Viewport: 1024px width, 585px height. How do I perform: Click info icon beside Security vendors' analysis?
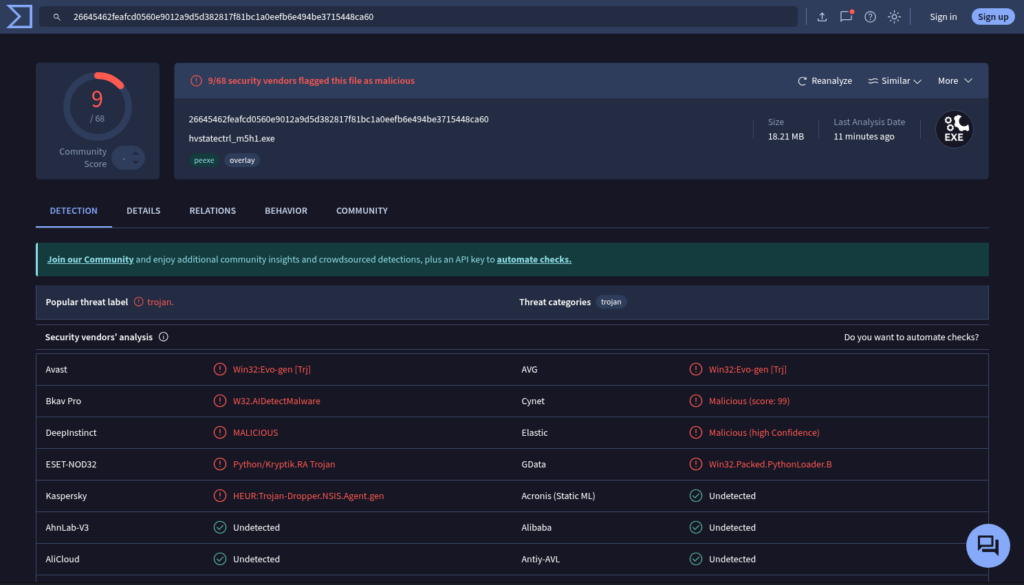(x=164, y=337)
